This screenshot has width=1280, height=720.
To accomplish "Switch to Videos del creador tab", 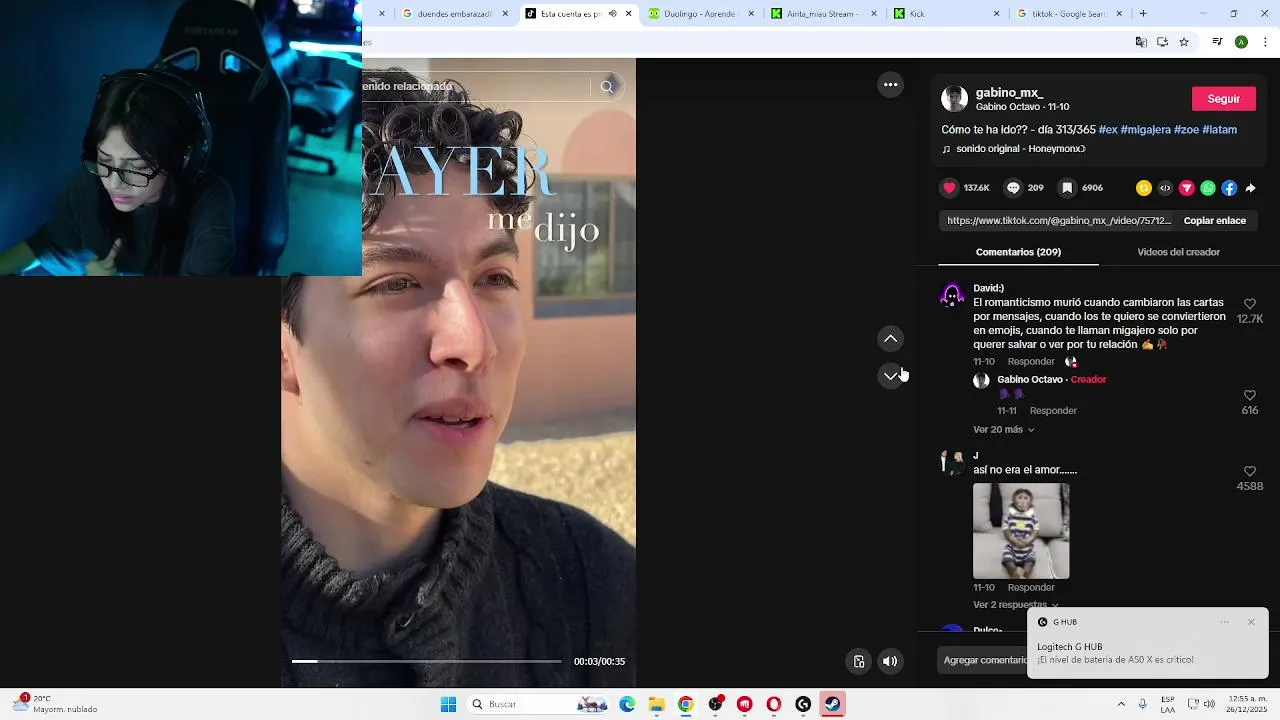I will (x=1178, y=252).
